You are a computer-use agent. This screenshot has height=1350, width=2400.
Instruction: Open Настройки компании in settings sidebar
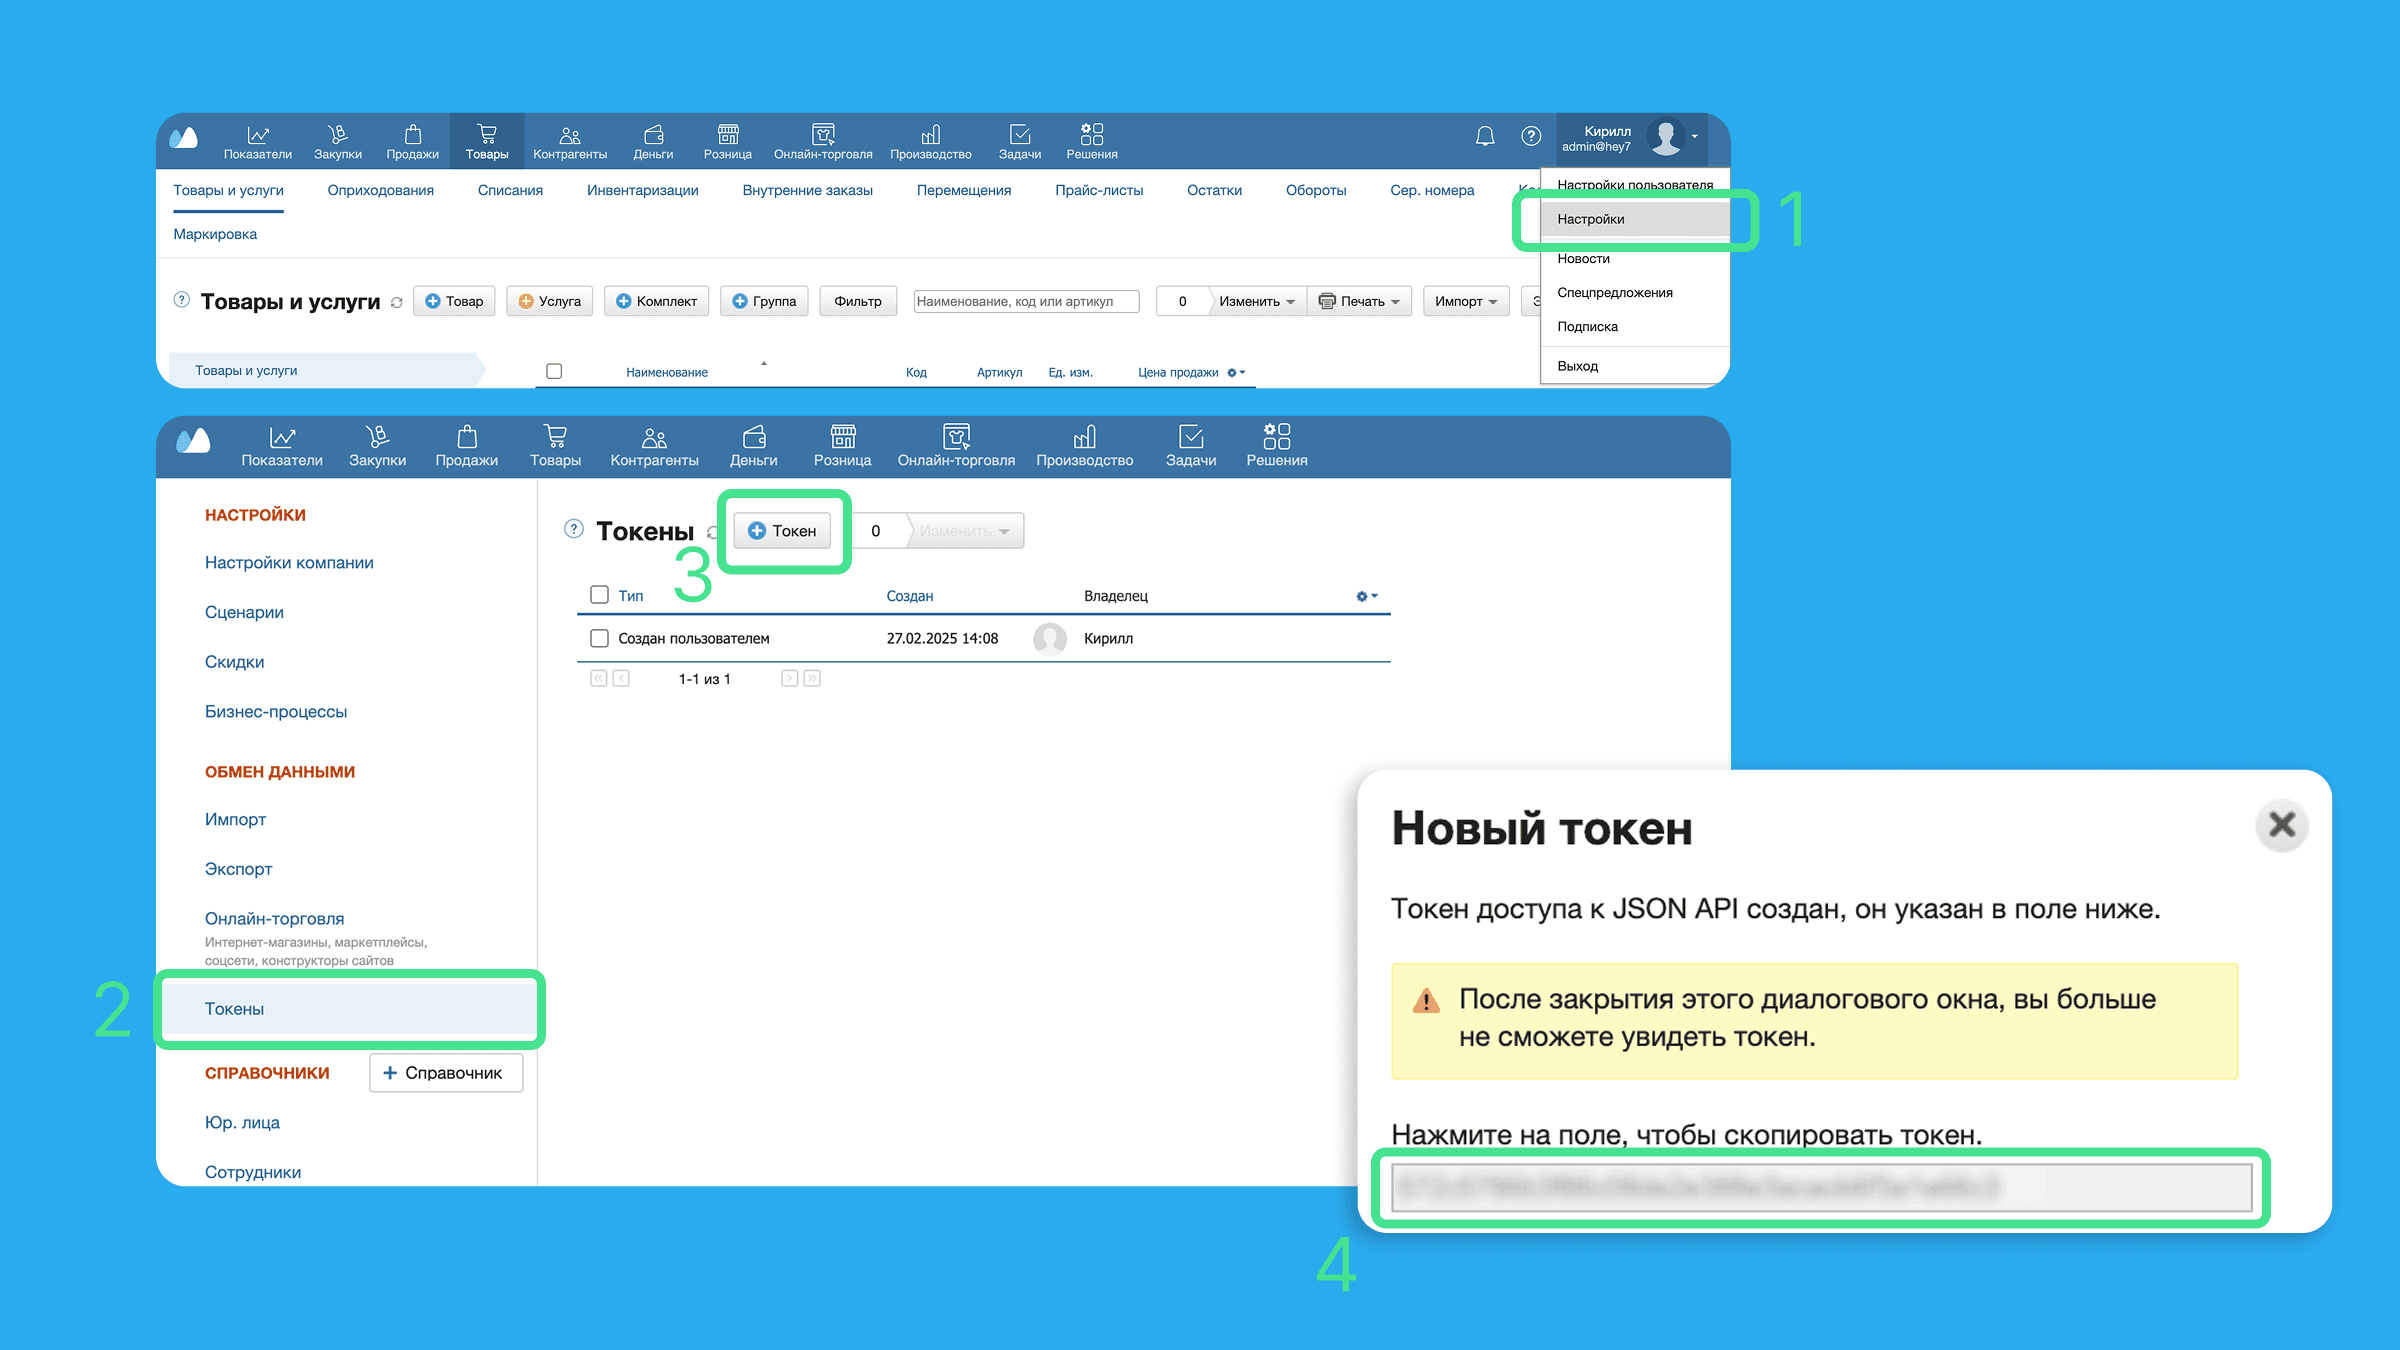click(x=289, y=563)
